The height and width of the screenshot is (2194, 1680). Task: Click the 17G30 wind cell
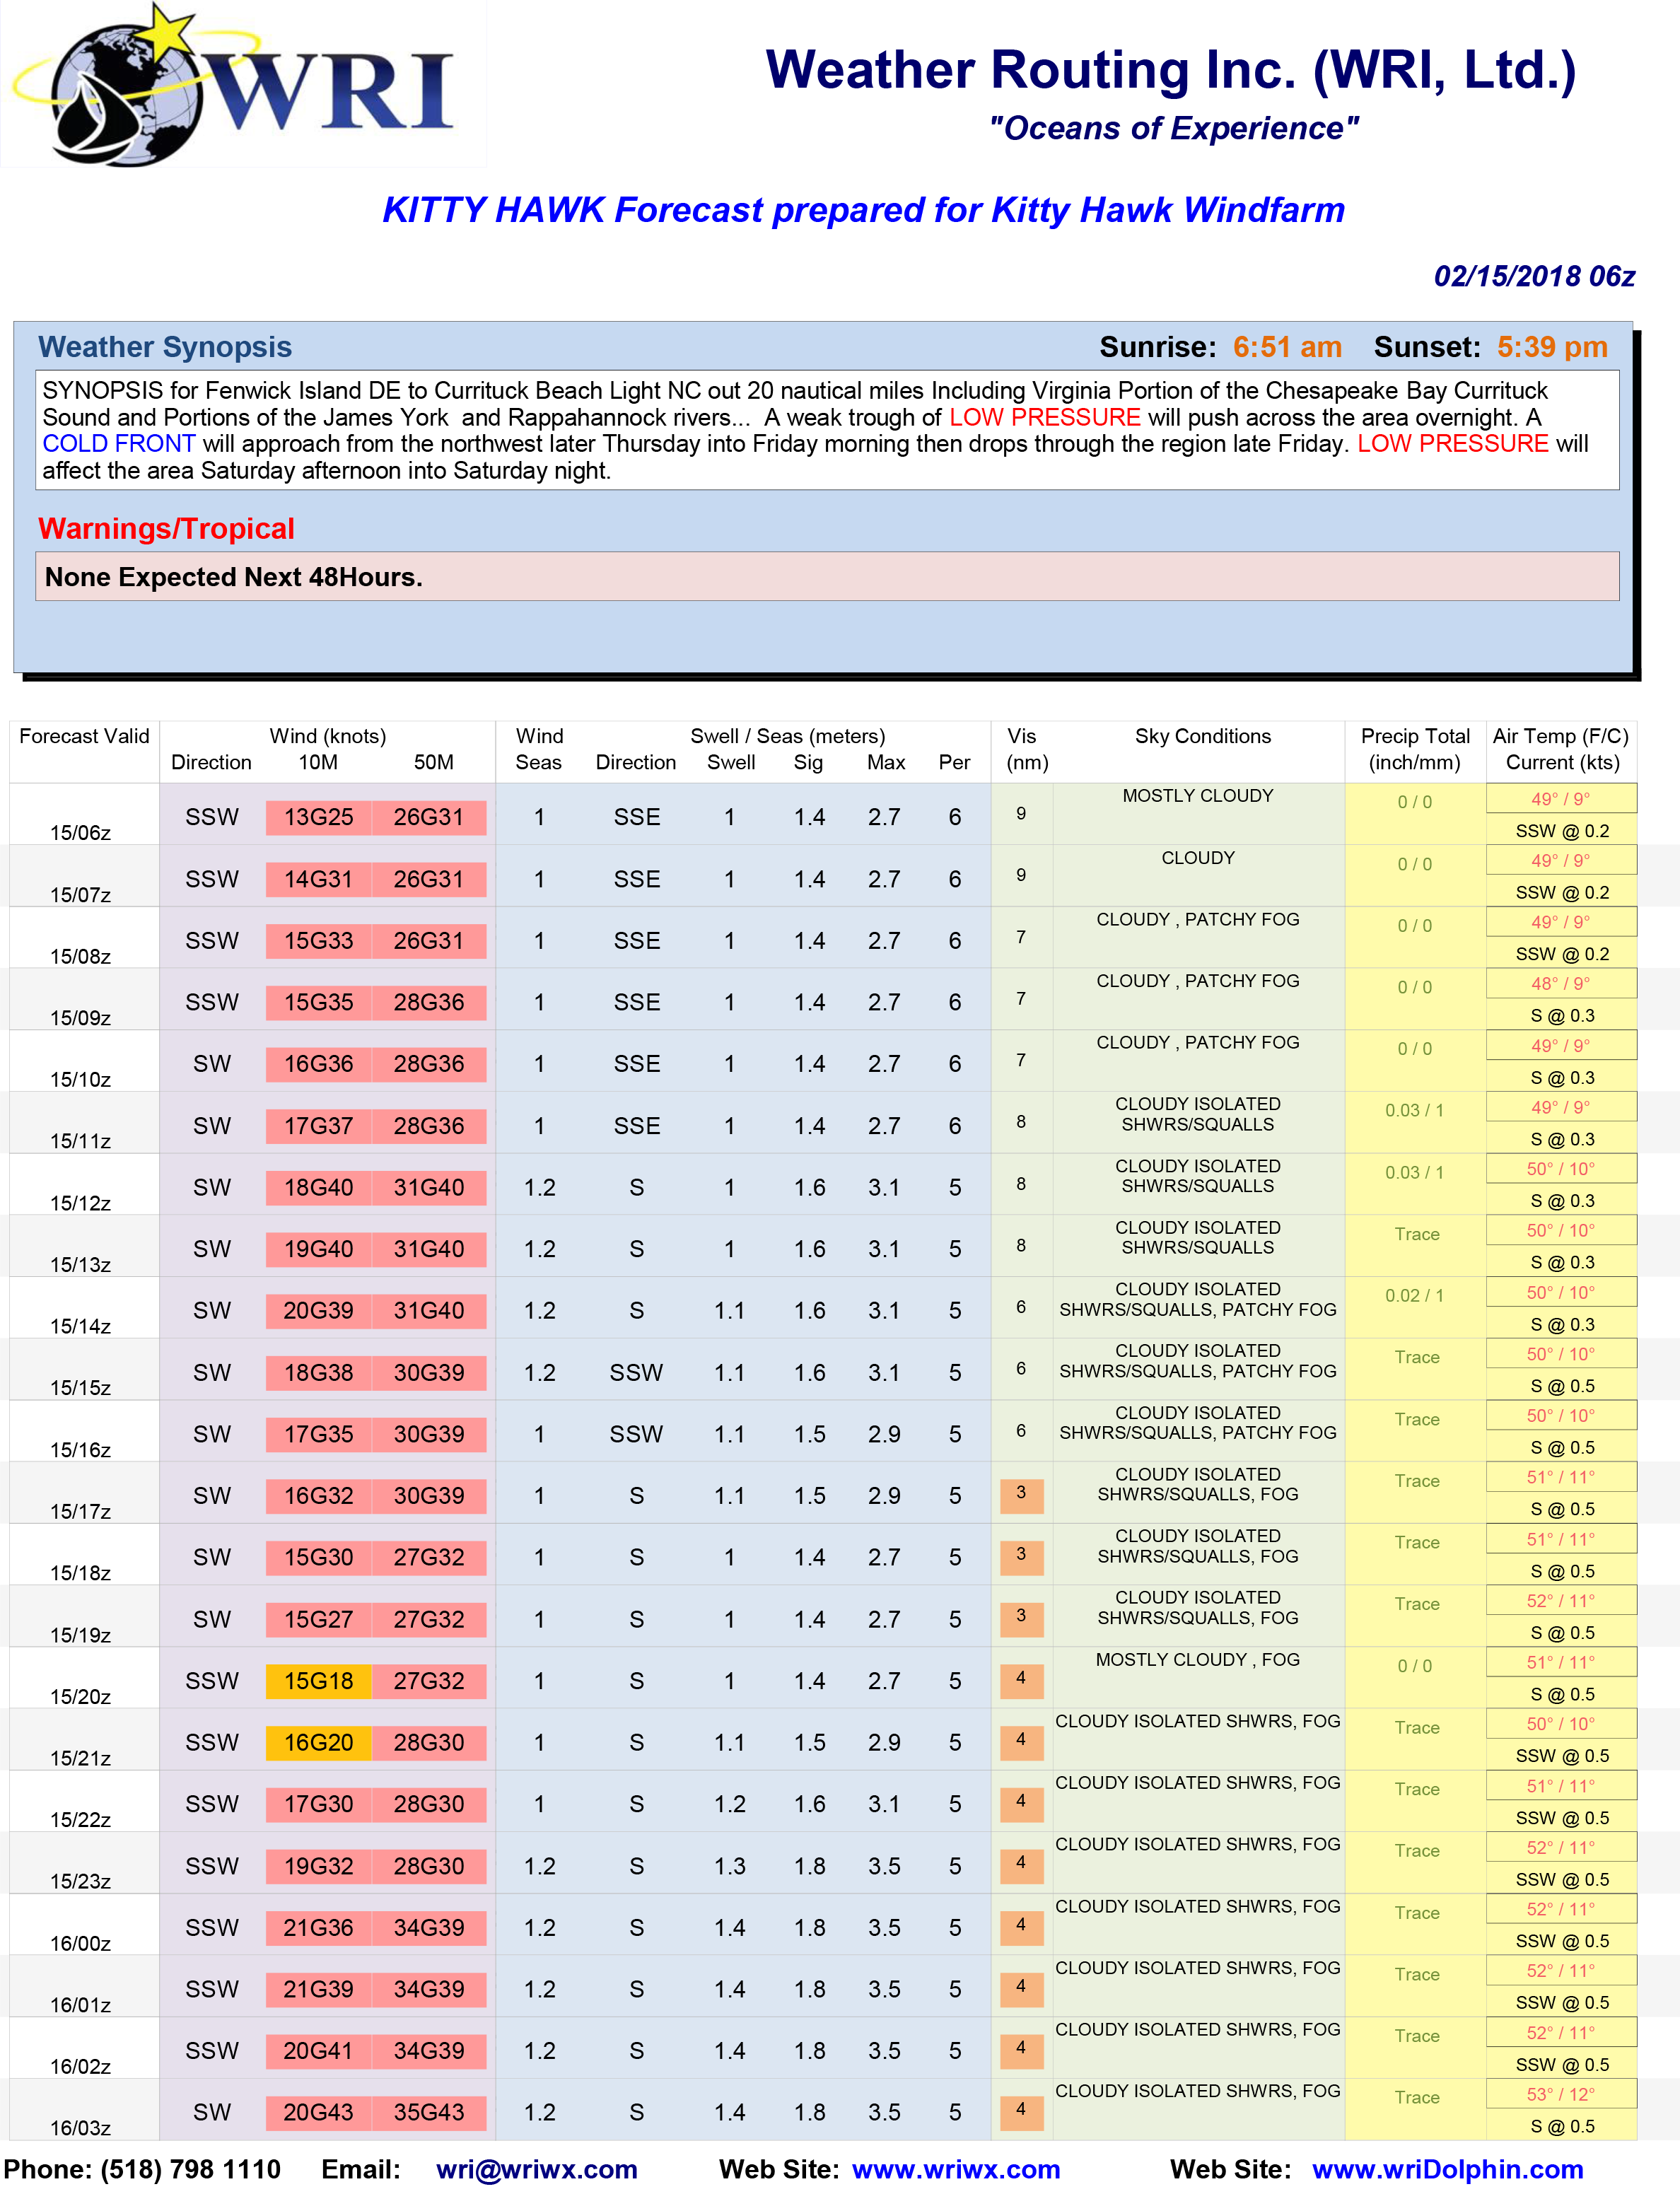(319, 1805)
